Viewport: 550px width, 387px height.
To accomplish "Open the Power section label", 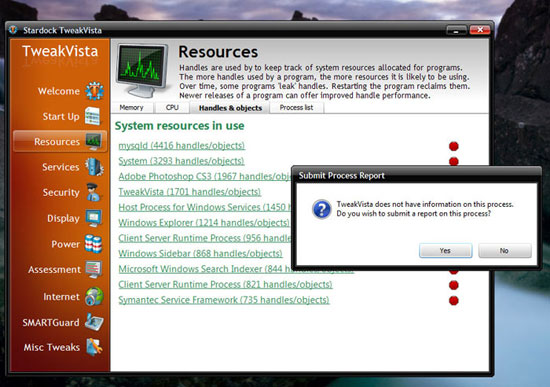I will point(65,244).
